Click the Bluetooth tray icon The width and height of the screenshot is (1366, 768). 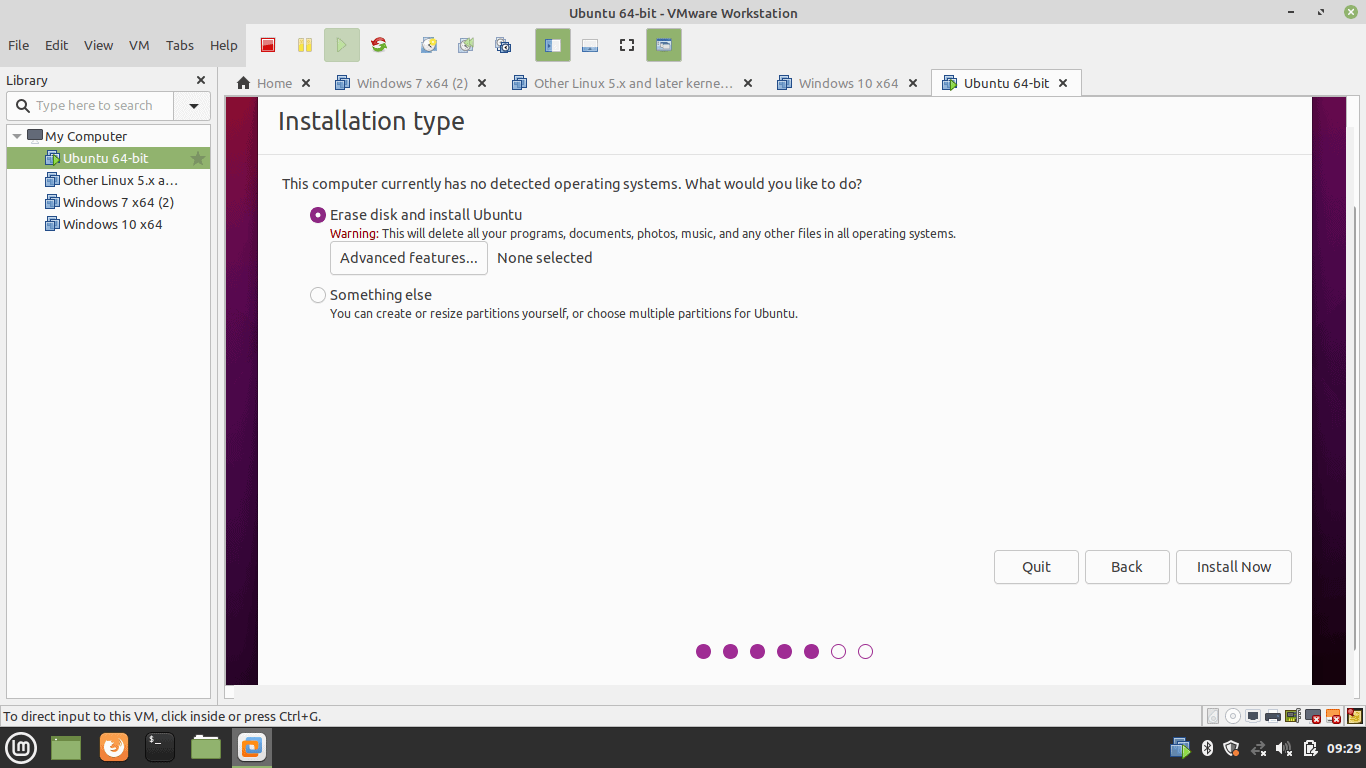tap(1207, 748)
